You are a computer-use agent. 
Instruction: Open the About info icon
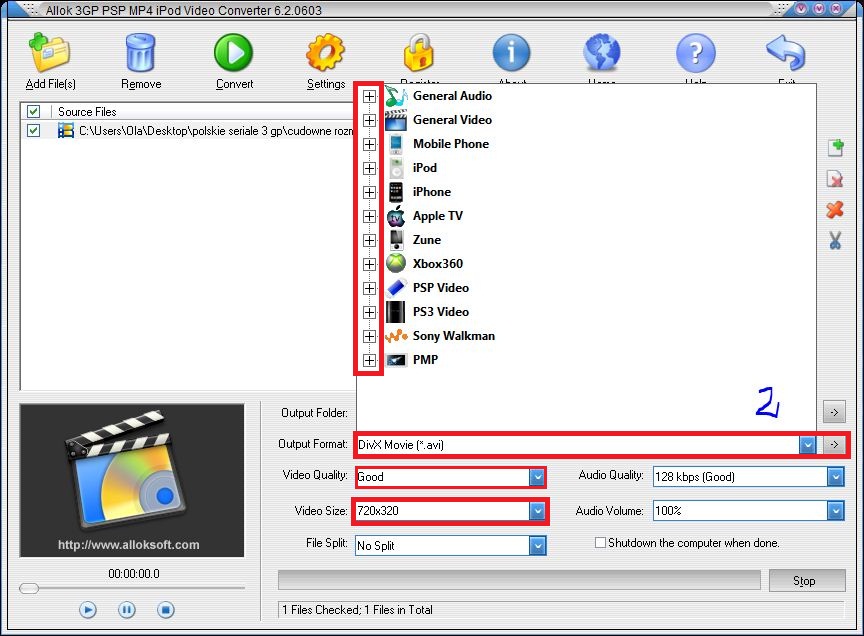coord(511,53)
